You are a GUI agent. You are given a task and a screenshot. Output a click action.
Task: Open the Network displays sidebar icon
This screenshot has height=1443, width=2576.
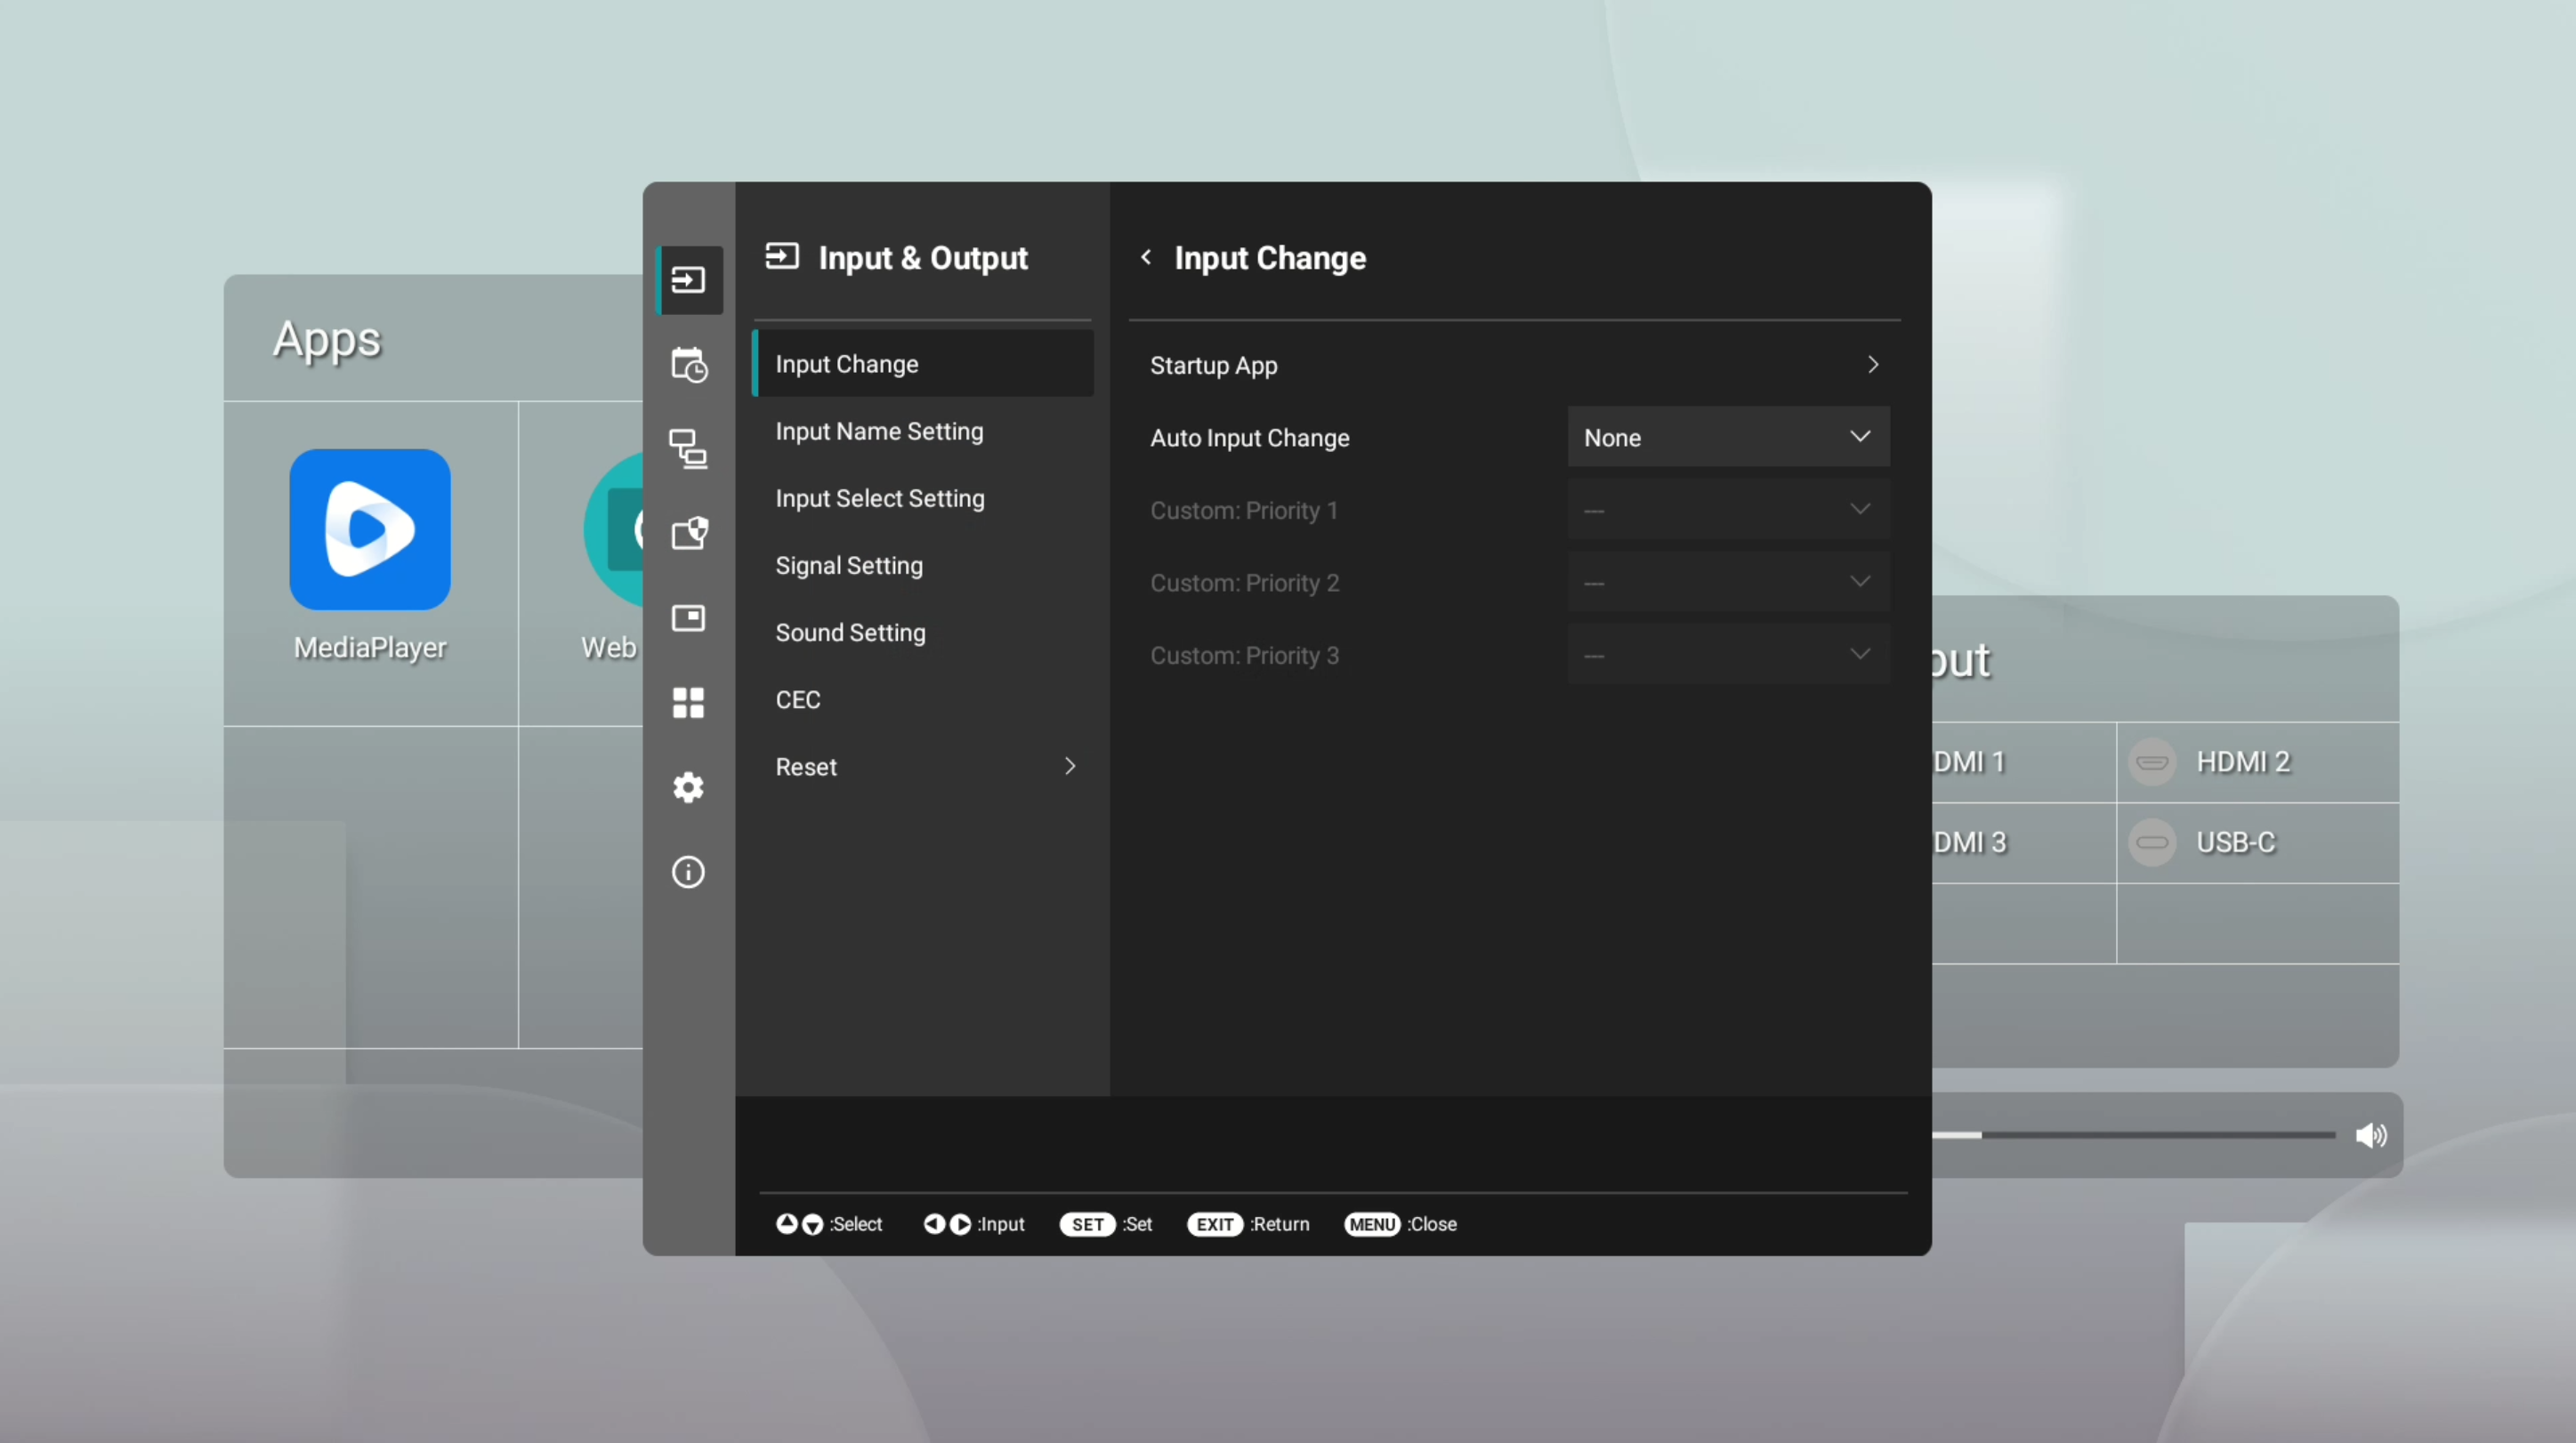[x=688, y=449]
